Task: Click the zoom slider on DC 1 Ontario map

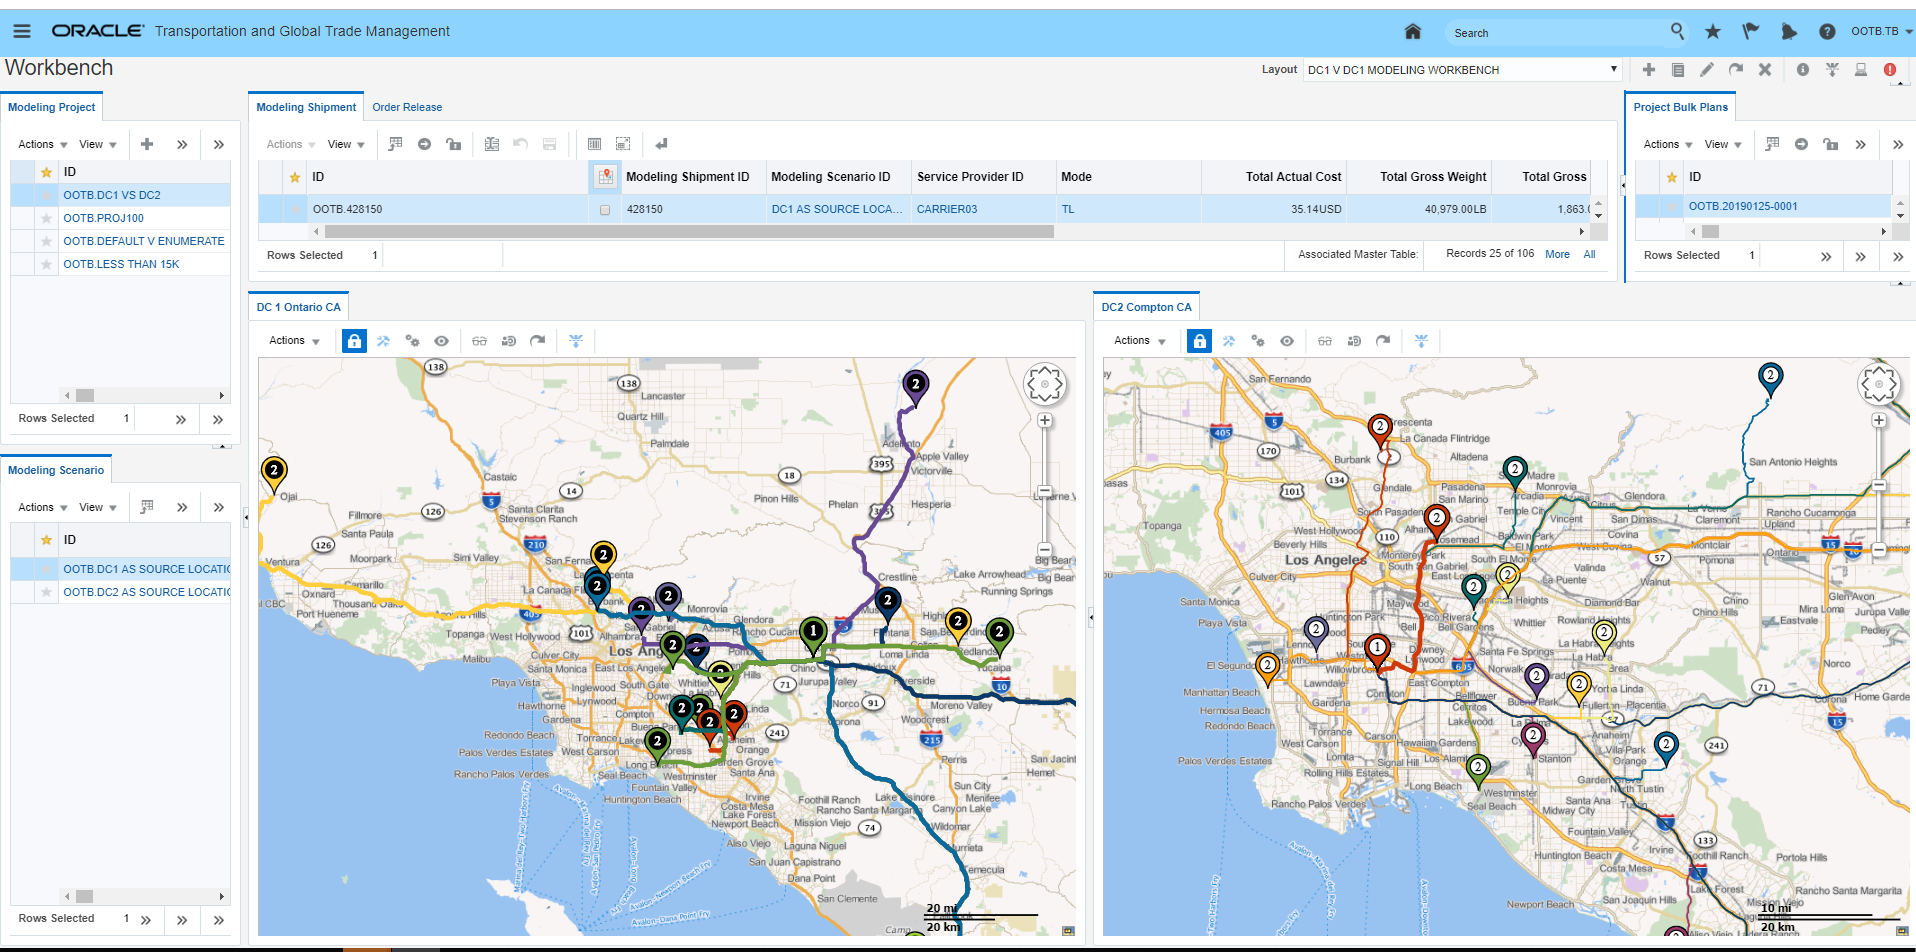Action: click(x=1045, y=491)
